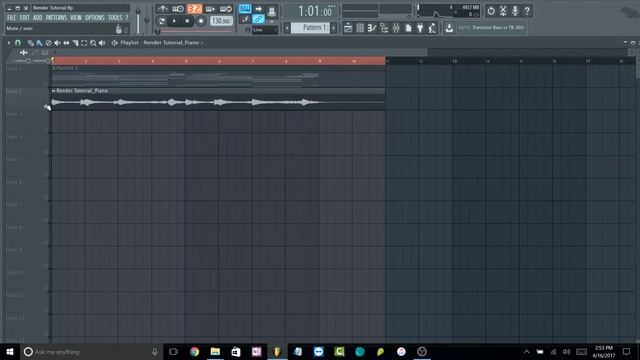Select the Draw pencil tool in Playlist
640x360 pixels.
[31, 43]
